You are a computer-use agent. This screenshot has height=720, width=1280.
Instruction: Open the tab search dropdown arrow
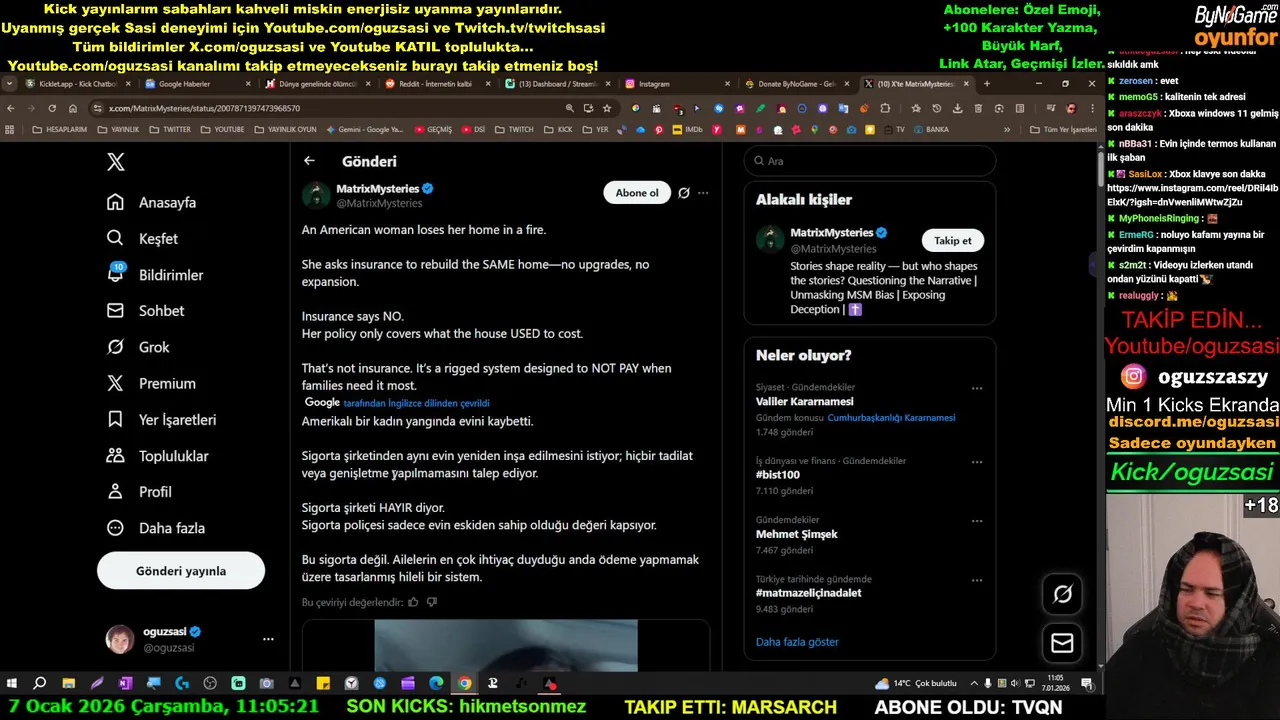tap(9, 84)
